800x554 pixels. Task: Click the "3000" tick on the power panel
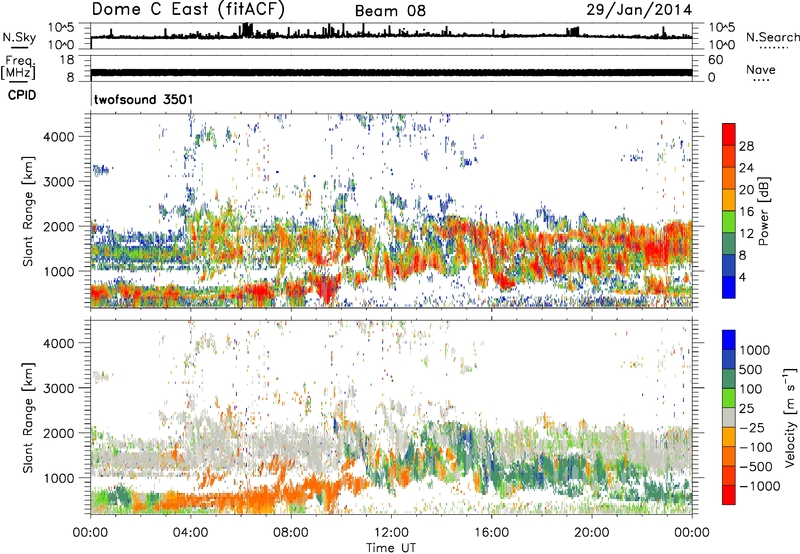coord(59,182)
